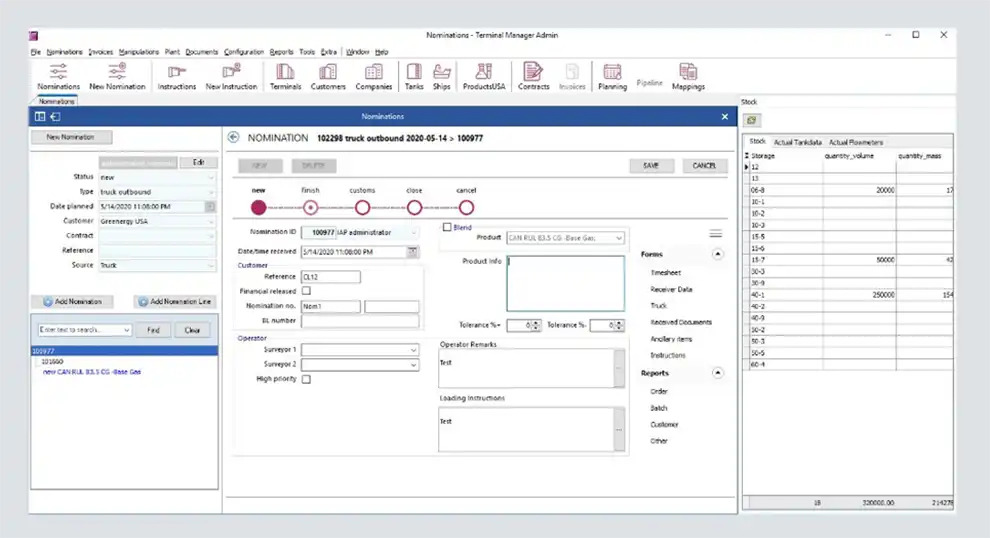This screenshot has width=990, height=538.
Task: Open the Customers toolbar icon
Action: pyautogui.click(x=328, y=76)
